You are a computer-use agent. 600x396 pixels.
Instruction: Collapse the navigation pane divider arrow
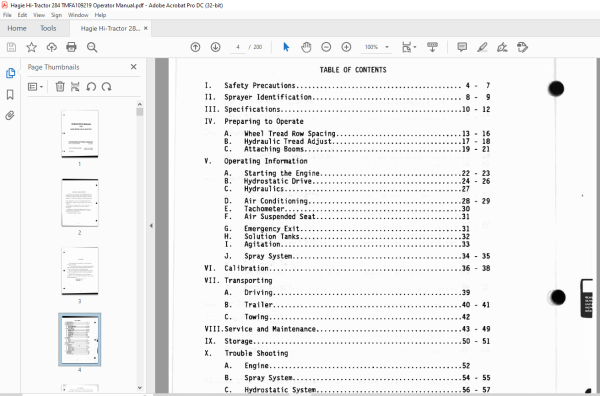point(151,226)
